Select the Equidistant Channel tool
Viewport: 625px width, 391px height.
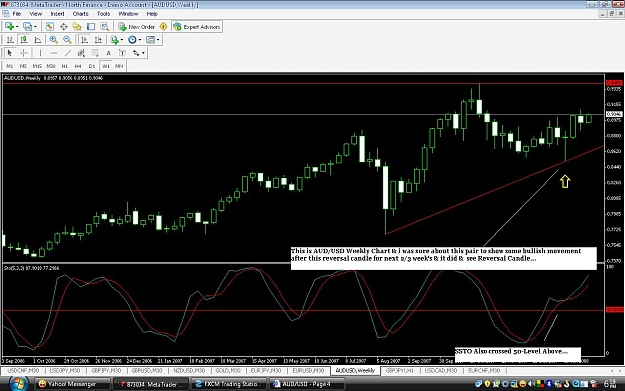pyautogui.click(x=81, y=53)
